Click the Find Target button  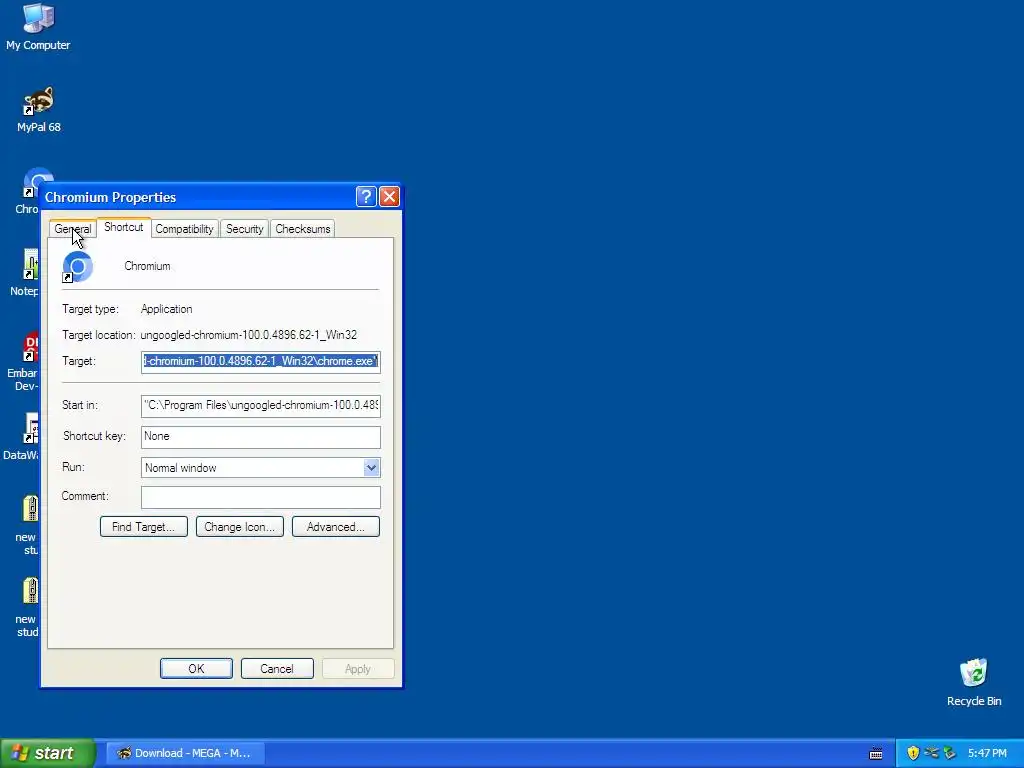pos(144,526)
